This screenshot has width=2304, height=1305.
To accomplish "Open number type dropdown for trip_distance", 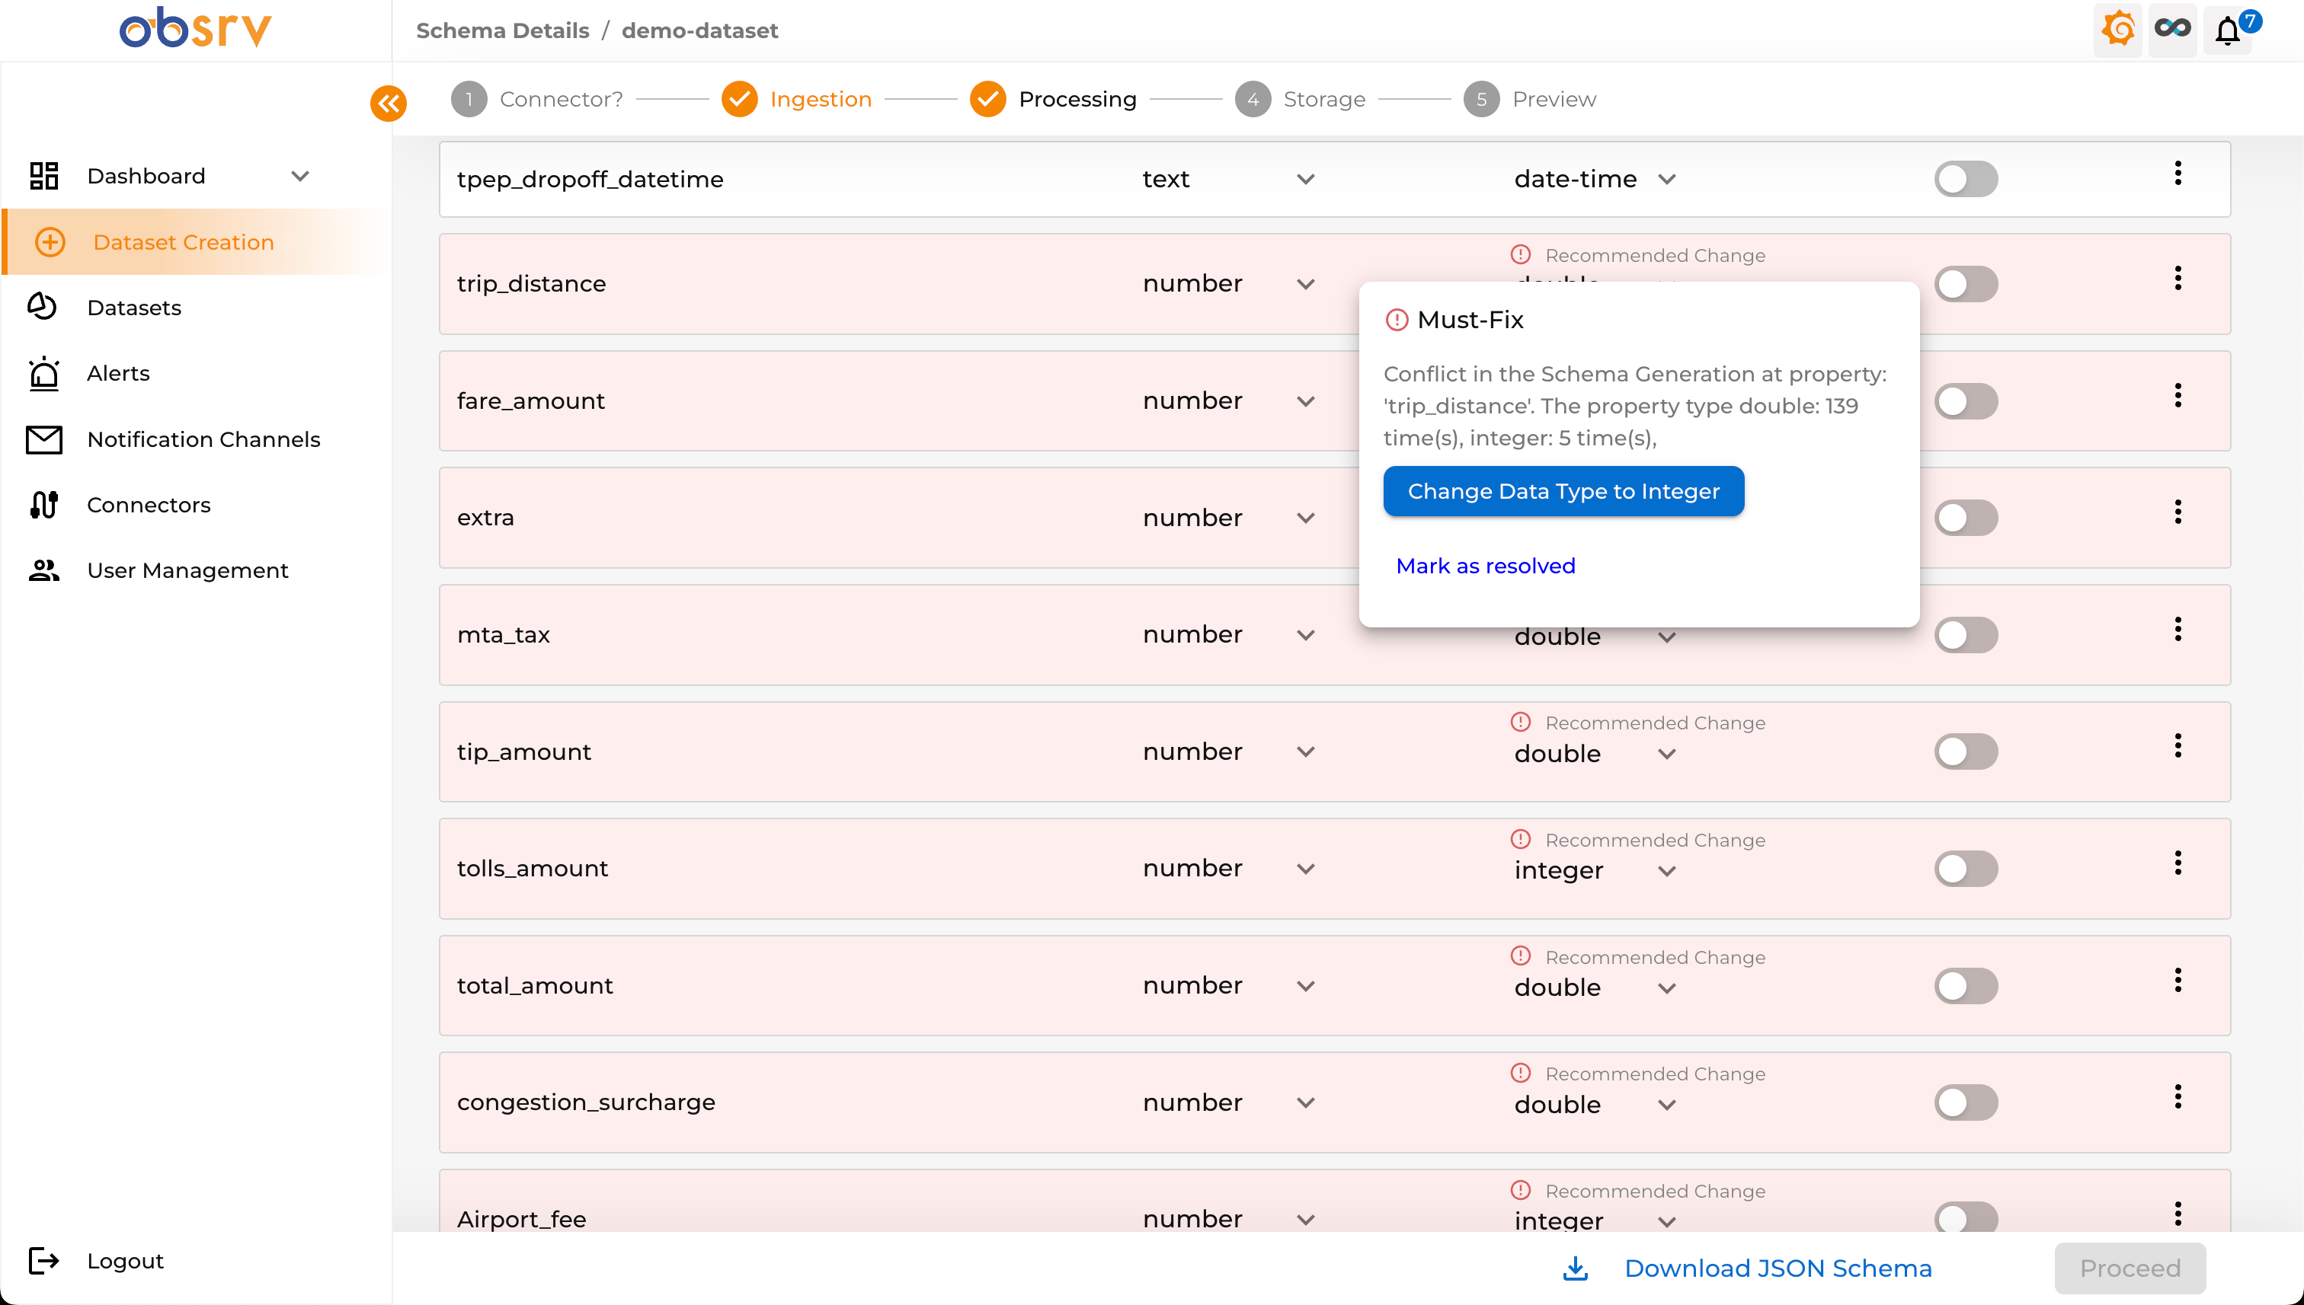I will 1229,284.
